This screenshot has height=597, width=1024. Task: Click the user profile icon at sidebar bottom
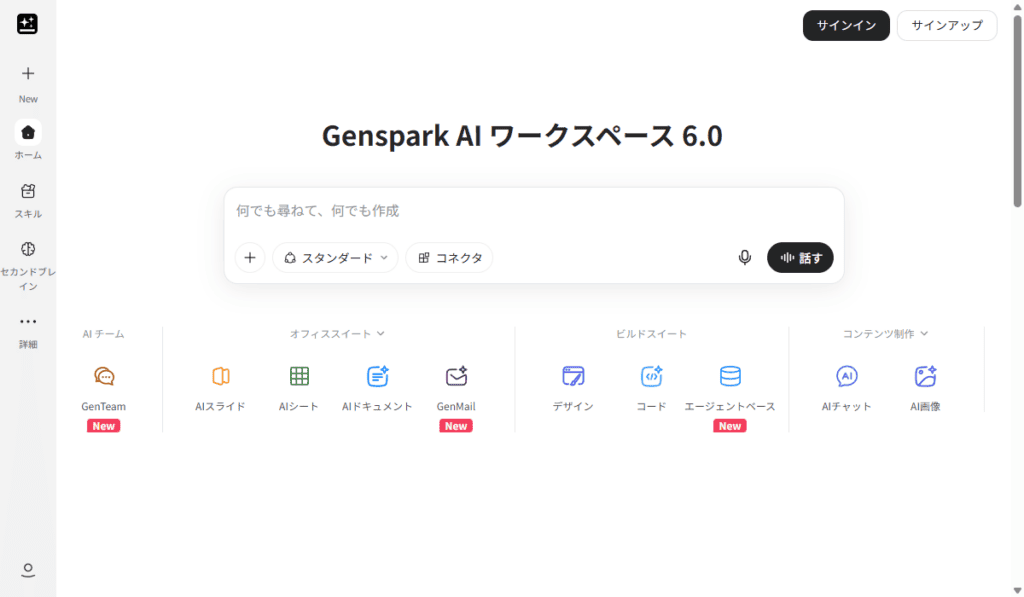point(27,570)
